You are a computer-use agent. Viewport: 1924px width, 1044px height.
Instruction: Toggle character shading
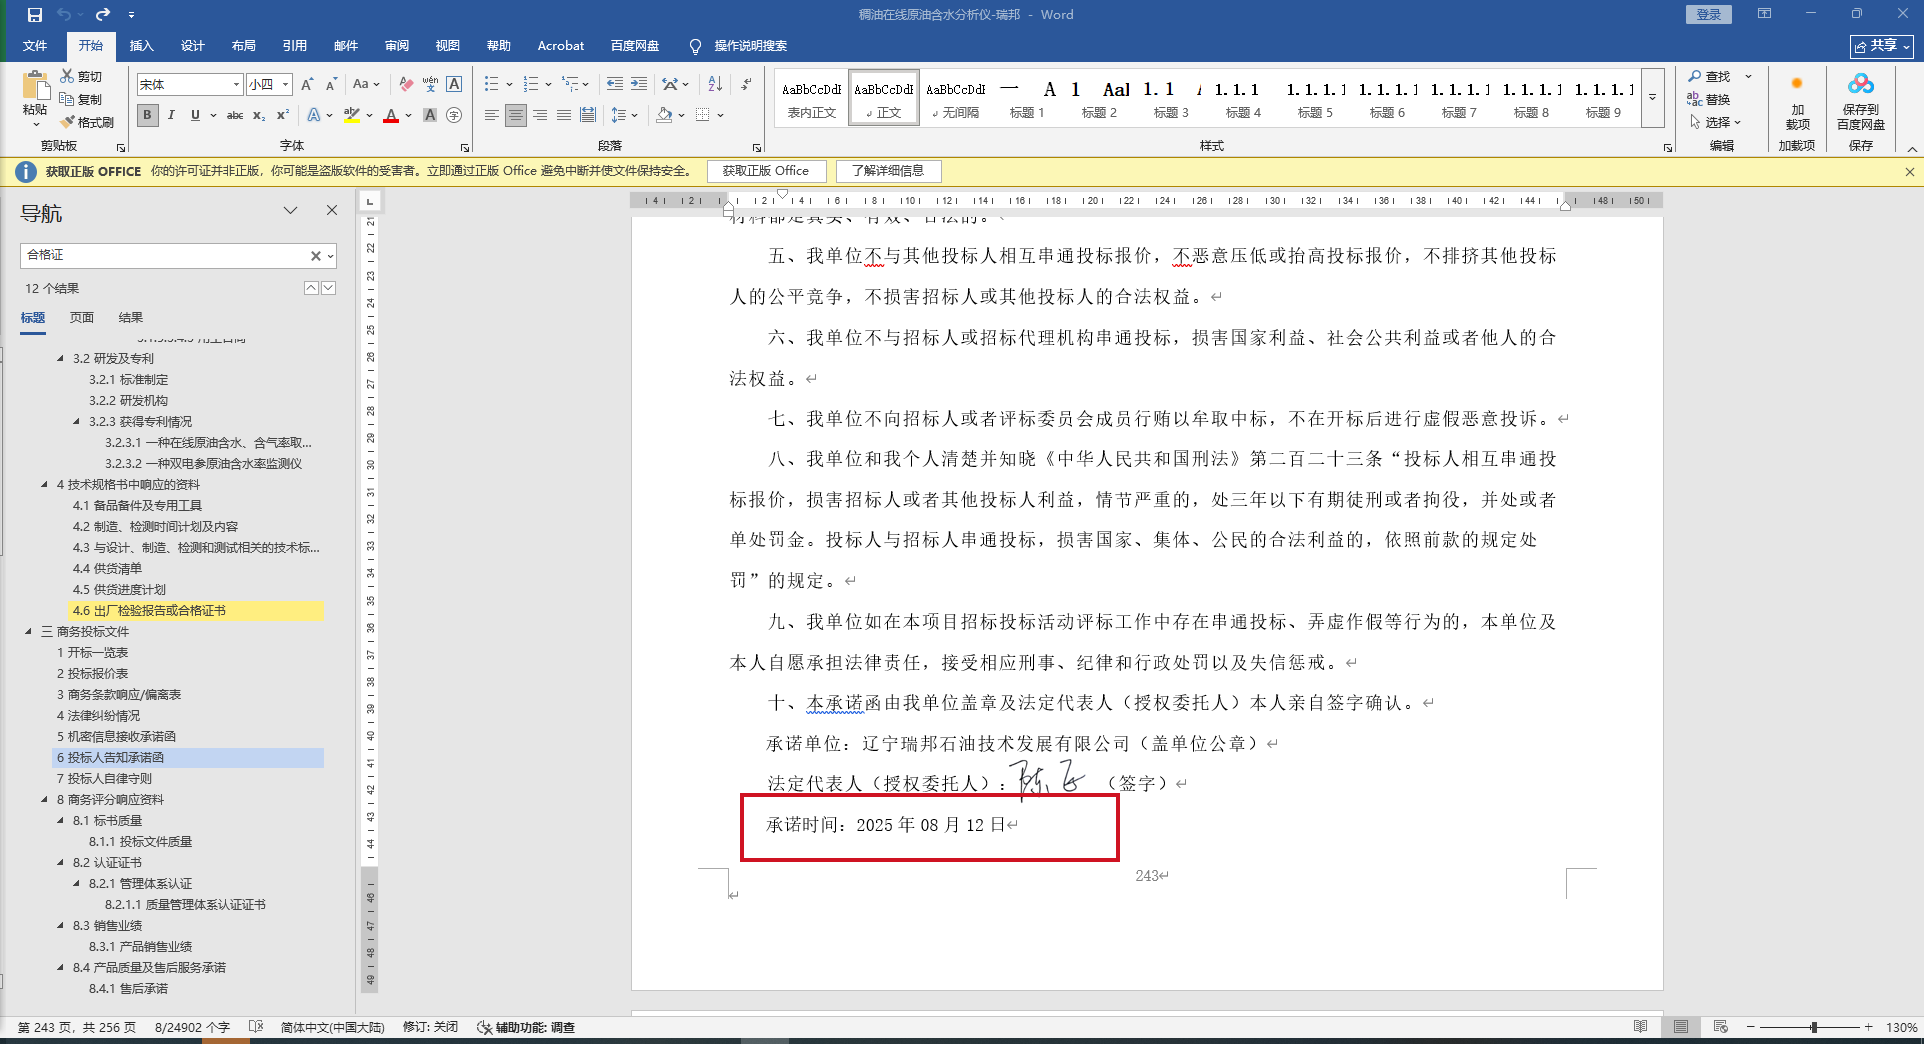click(430, 115)
